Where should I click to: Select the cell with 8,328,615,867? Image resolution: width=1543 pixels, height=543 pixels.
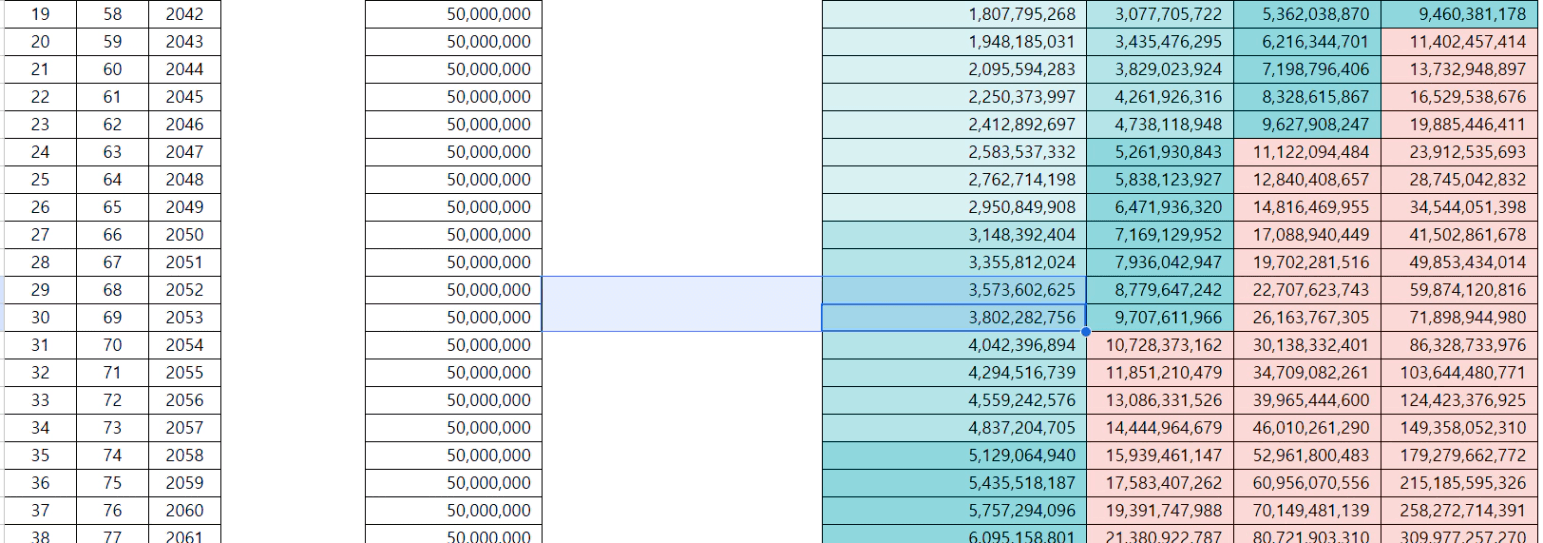pyautogui.click(x=1307, y=97)
